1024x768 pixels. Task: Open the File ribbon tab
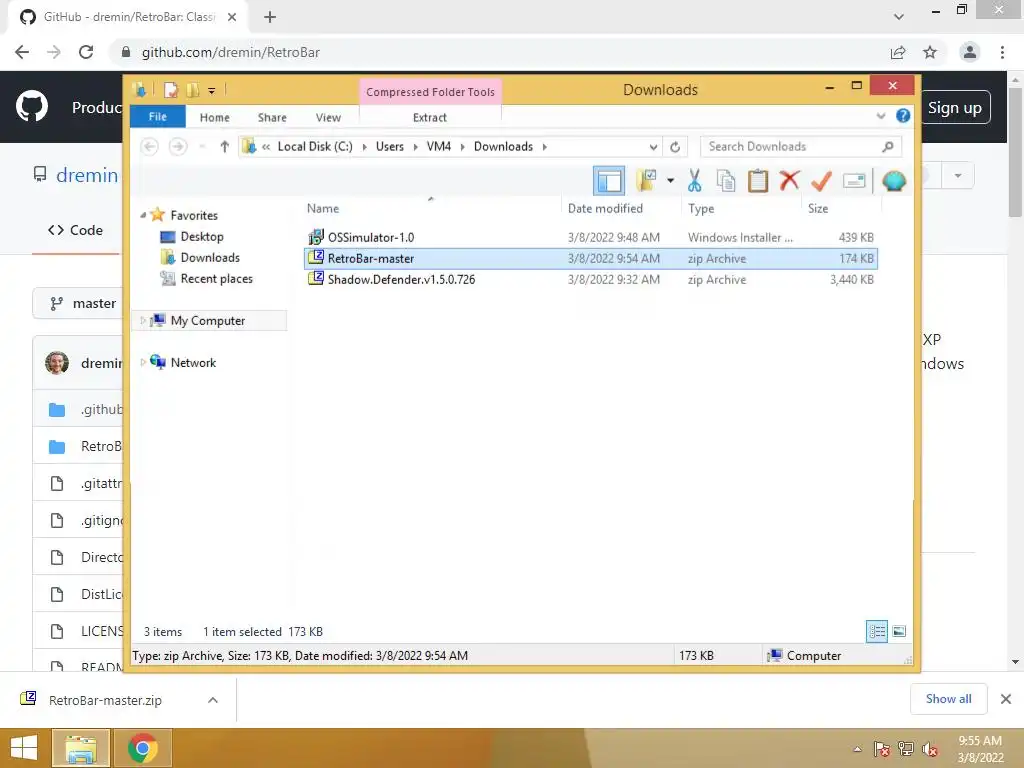tap(157, 117)
